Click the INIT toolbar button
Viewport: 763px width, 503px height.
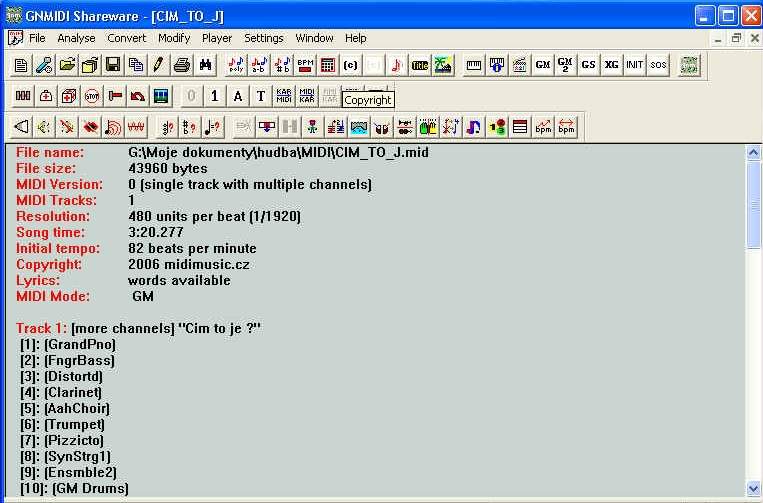[634, 65]
